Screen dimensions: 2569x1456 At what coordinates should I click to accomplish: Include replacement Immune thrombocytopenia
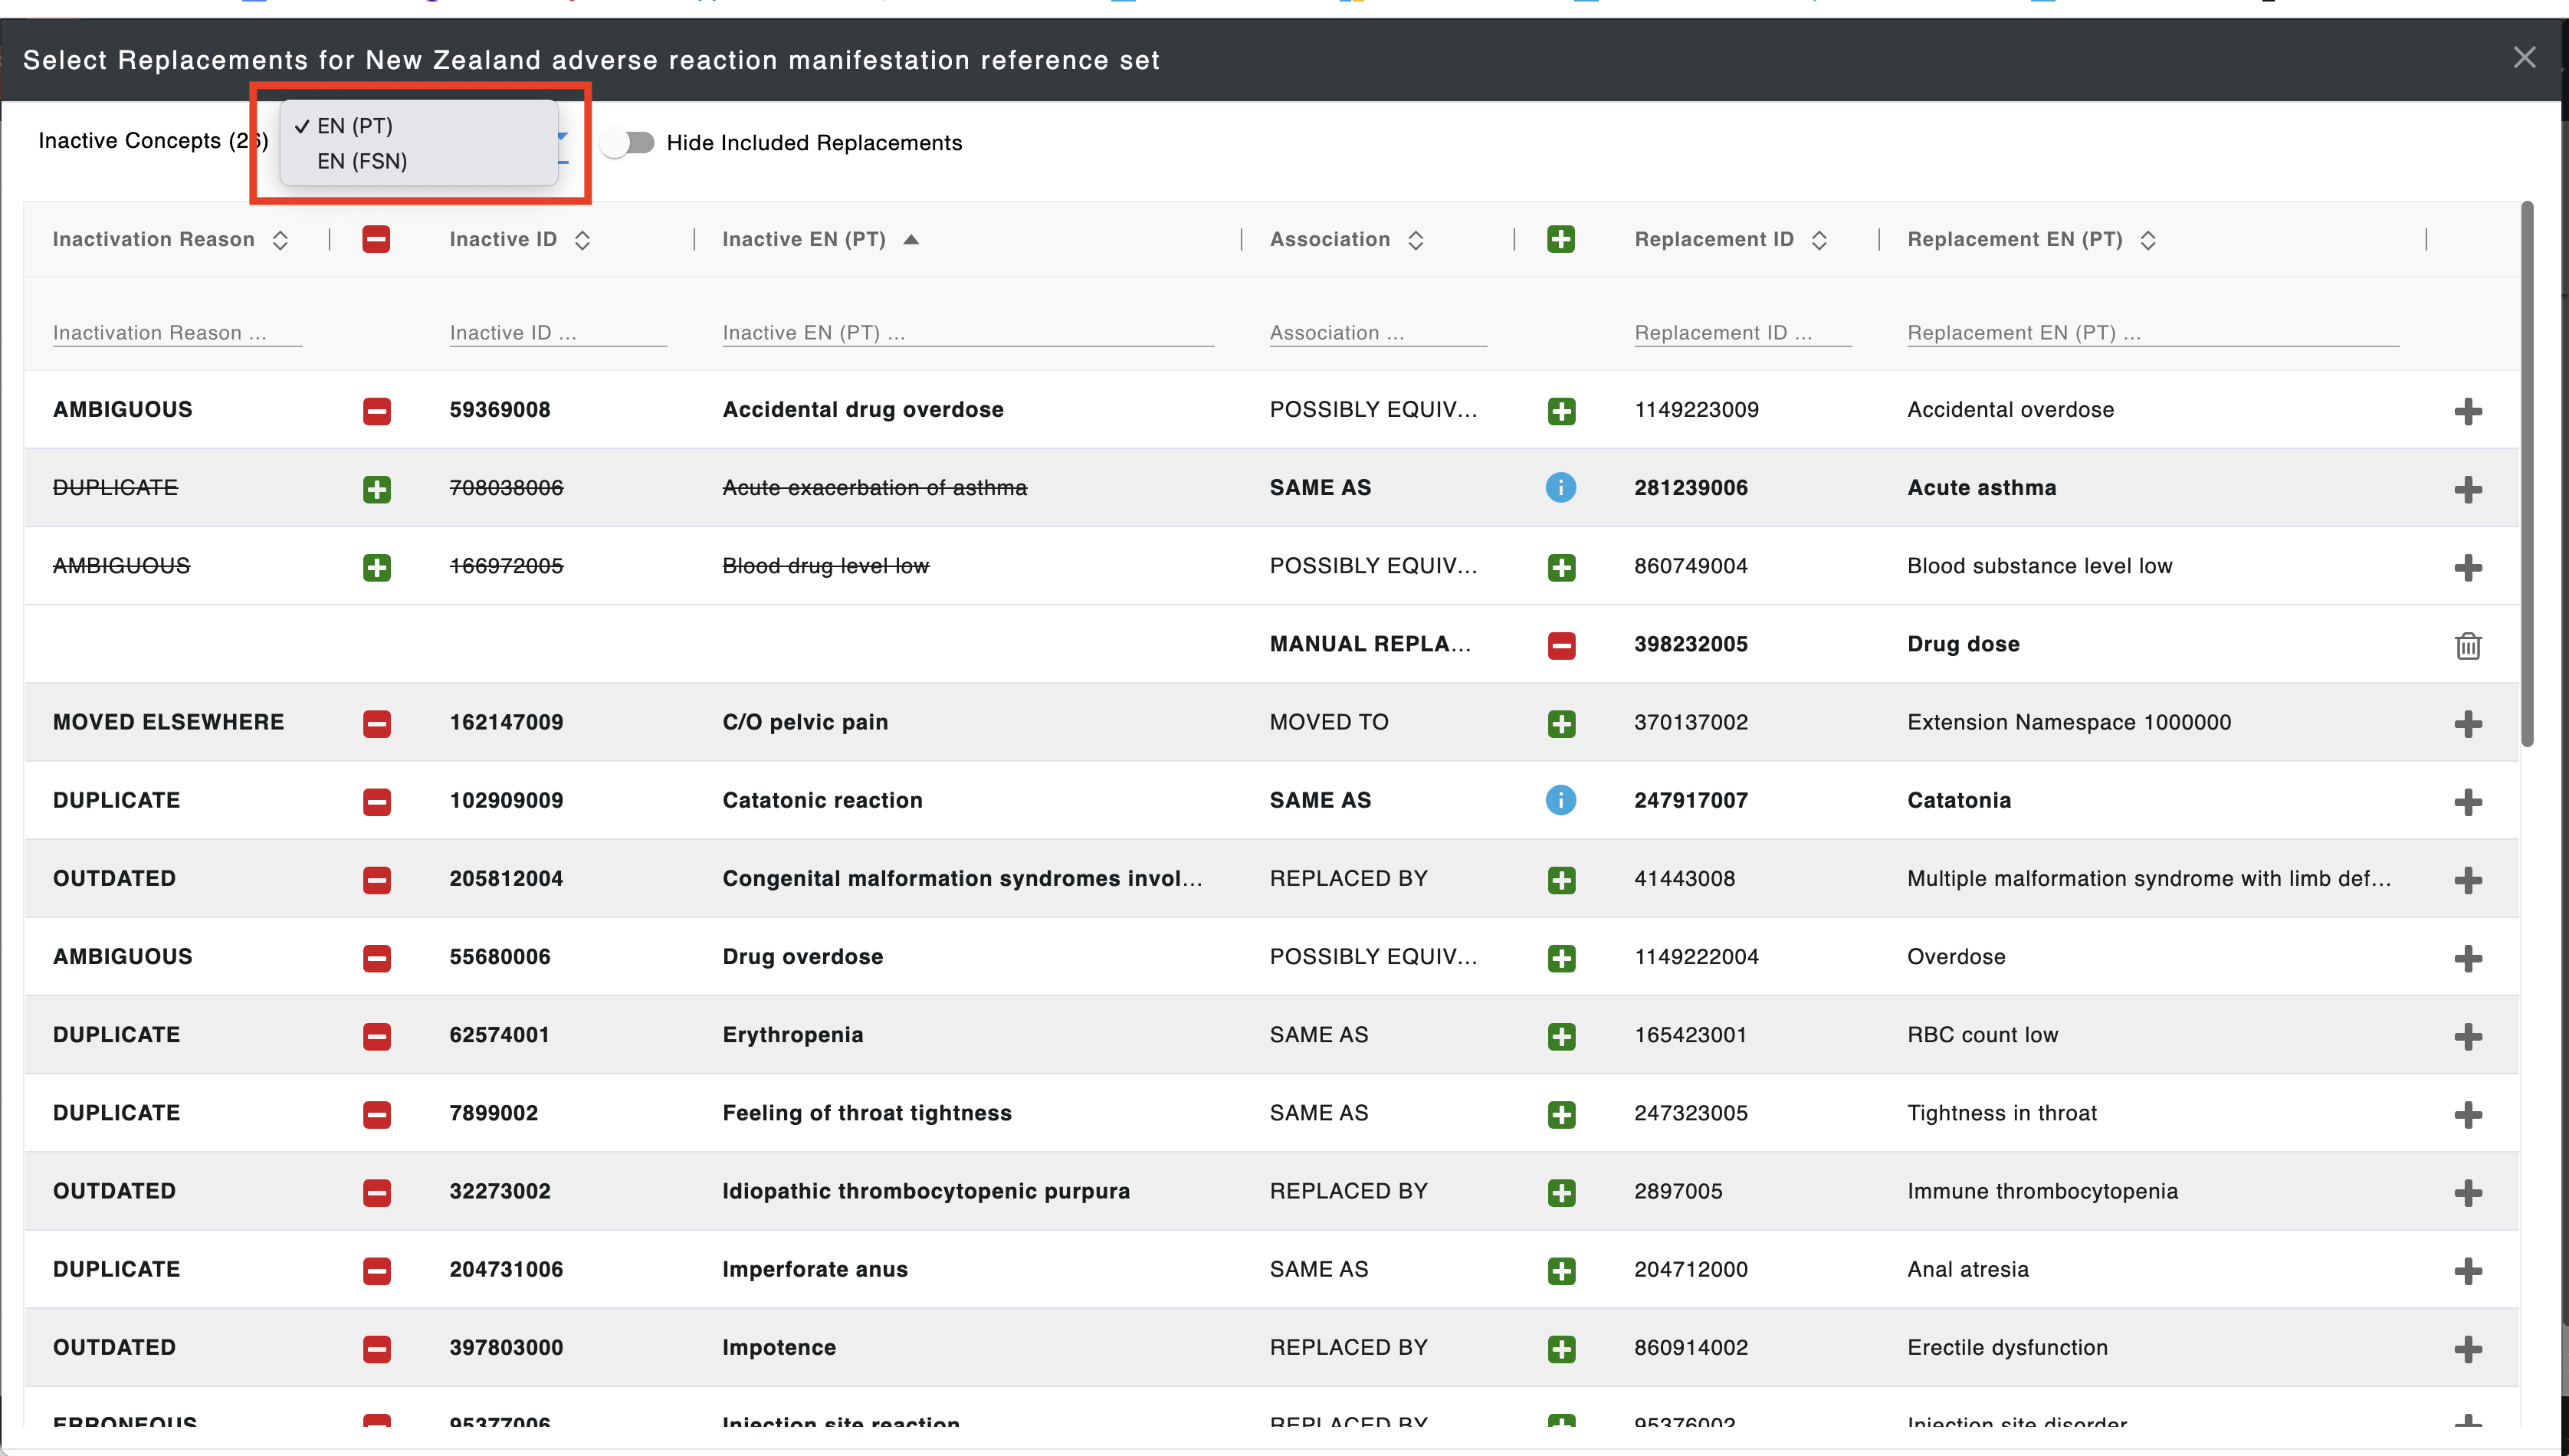click(x=1561, y=1192)
